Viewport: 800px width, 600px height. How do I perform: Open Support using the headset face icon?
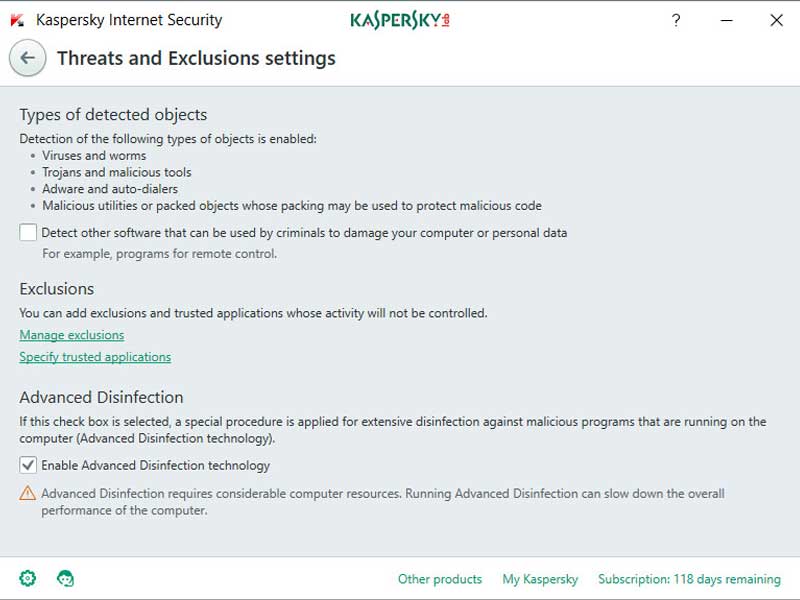[66, 578]
